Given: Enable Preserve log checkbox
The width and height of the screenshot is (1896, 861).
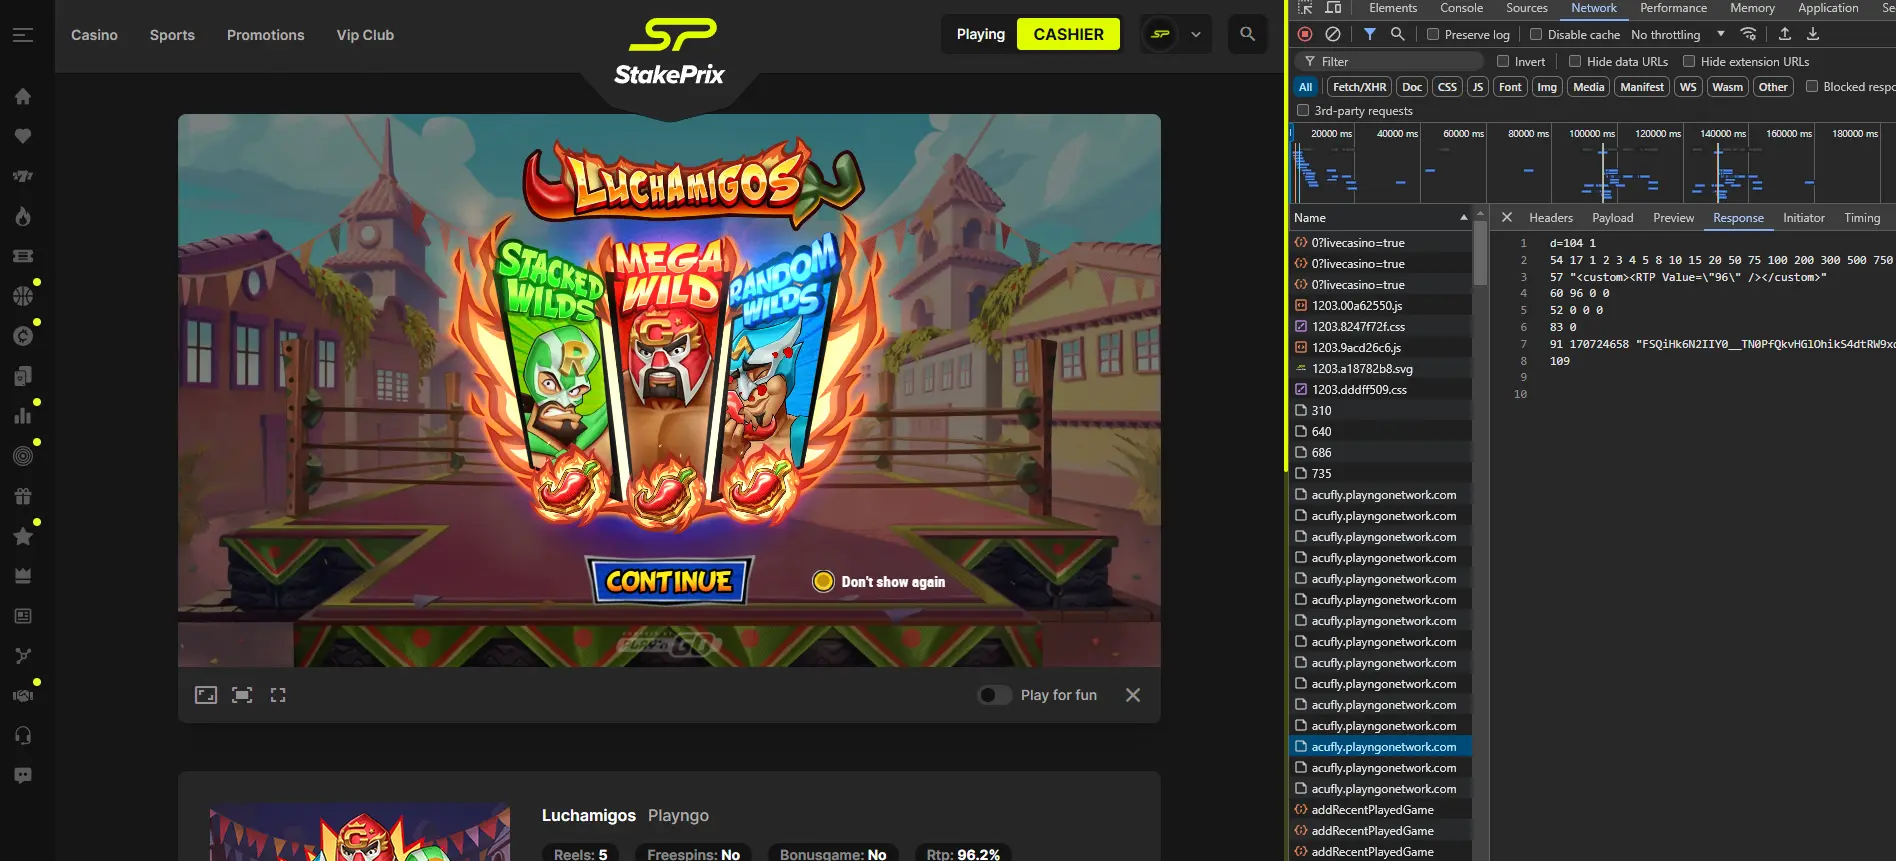Looking at the screenshot, I should point(1433,34).
